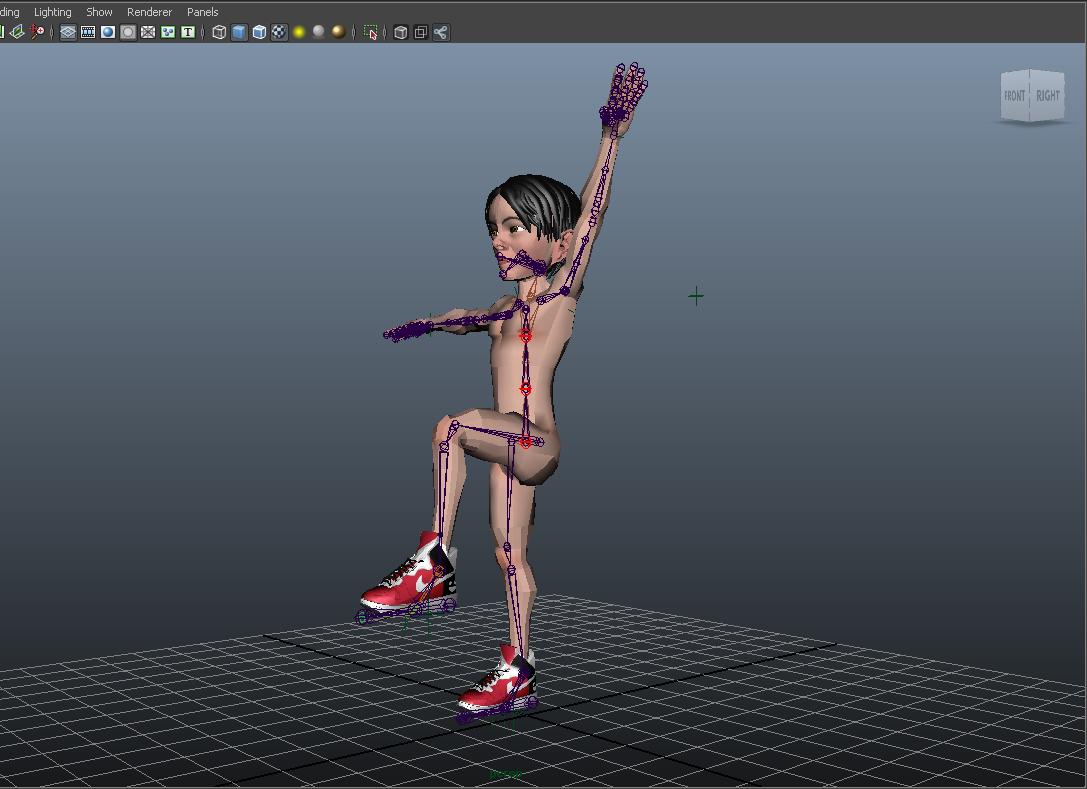Click the image plane toolbar icon
This screenshot has height=789, width=1087.
17,32
